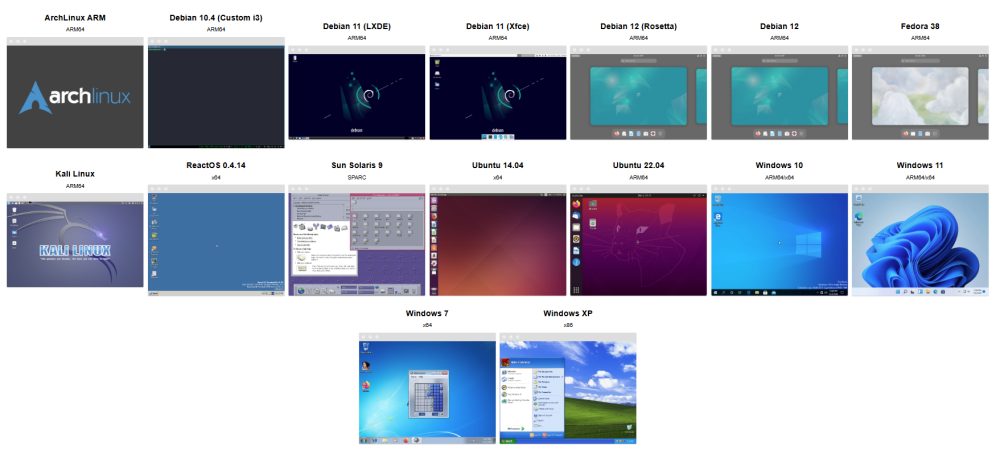The image size is (1000, 454).
Task: Click the Windows 11 Start button
Action: point(899,292)
